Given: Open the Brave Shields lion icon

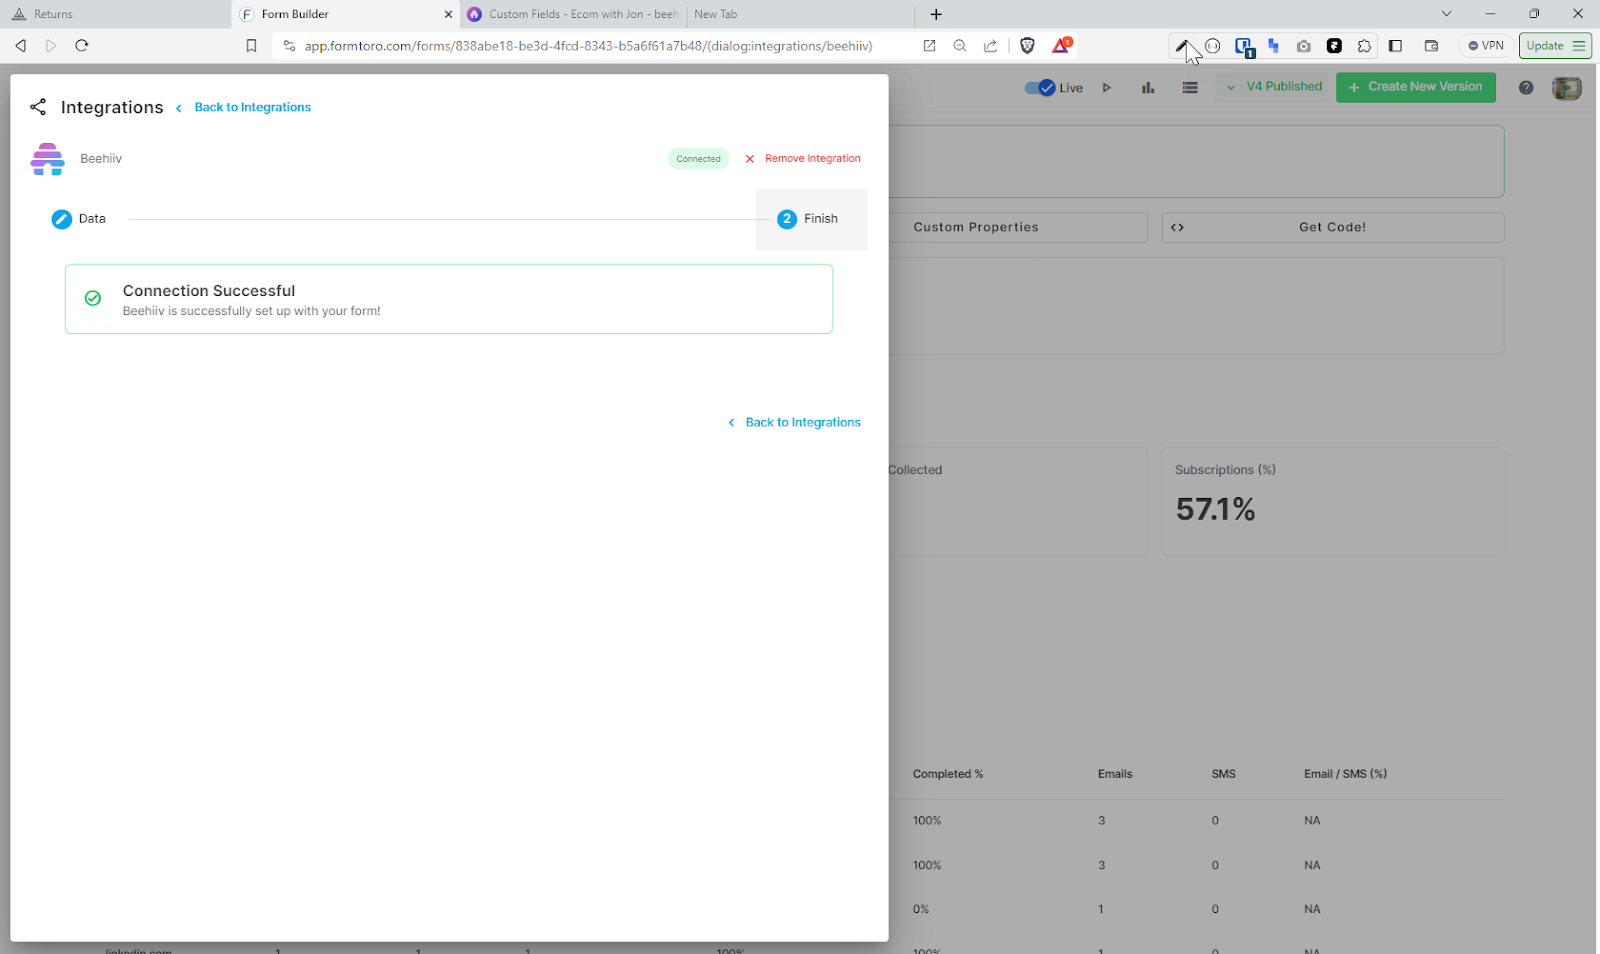Looking at the screenshot, I should (1027, 46).
